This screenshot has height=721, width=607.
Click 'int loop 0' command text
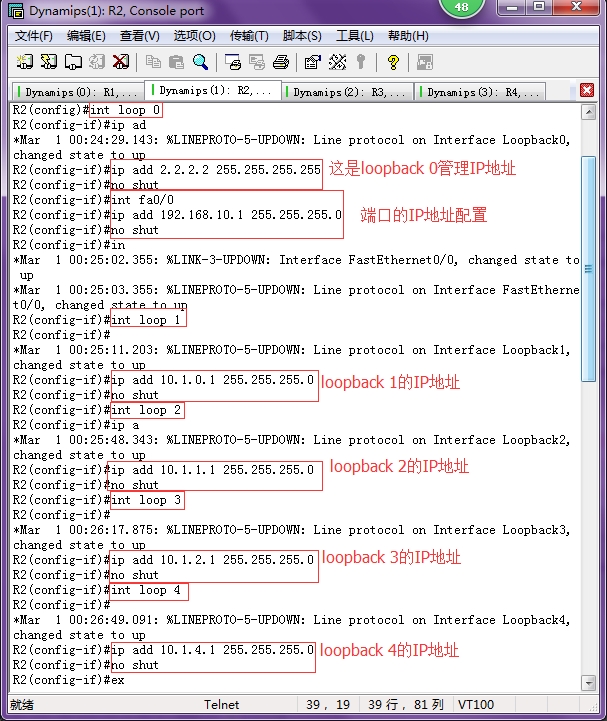[x=125, y=110]
